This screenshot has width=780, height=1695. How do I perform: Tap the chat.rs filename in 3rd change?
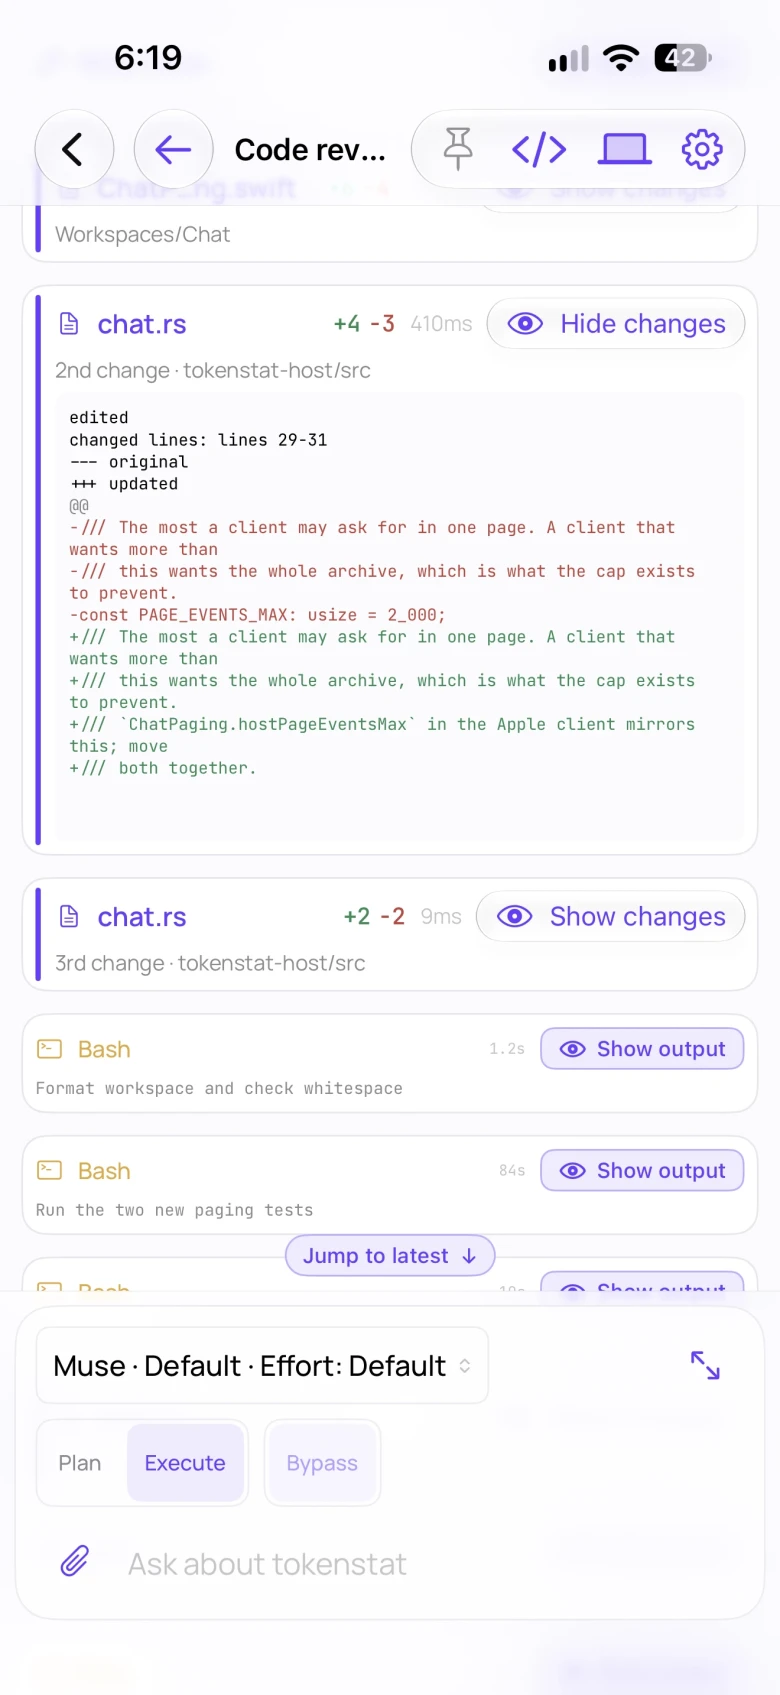[x=142, y=917]
